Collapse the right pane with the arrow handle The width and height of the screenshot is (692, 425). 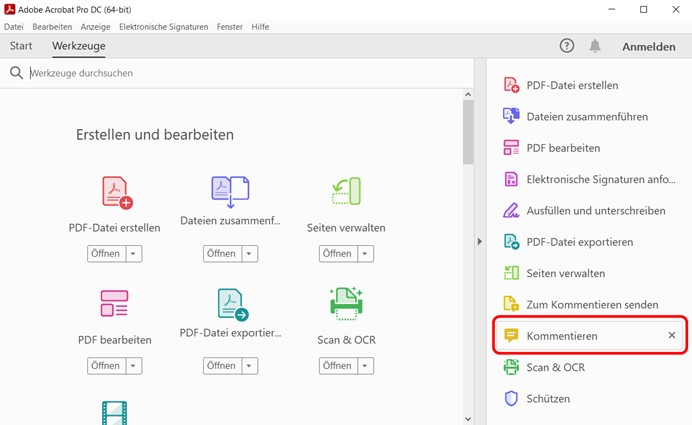pos(479,241)
